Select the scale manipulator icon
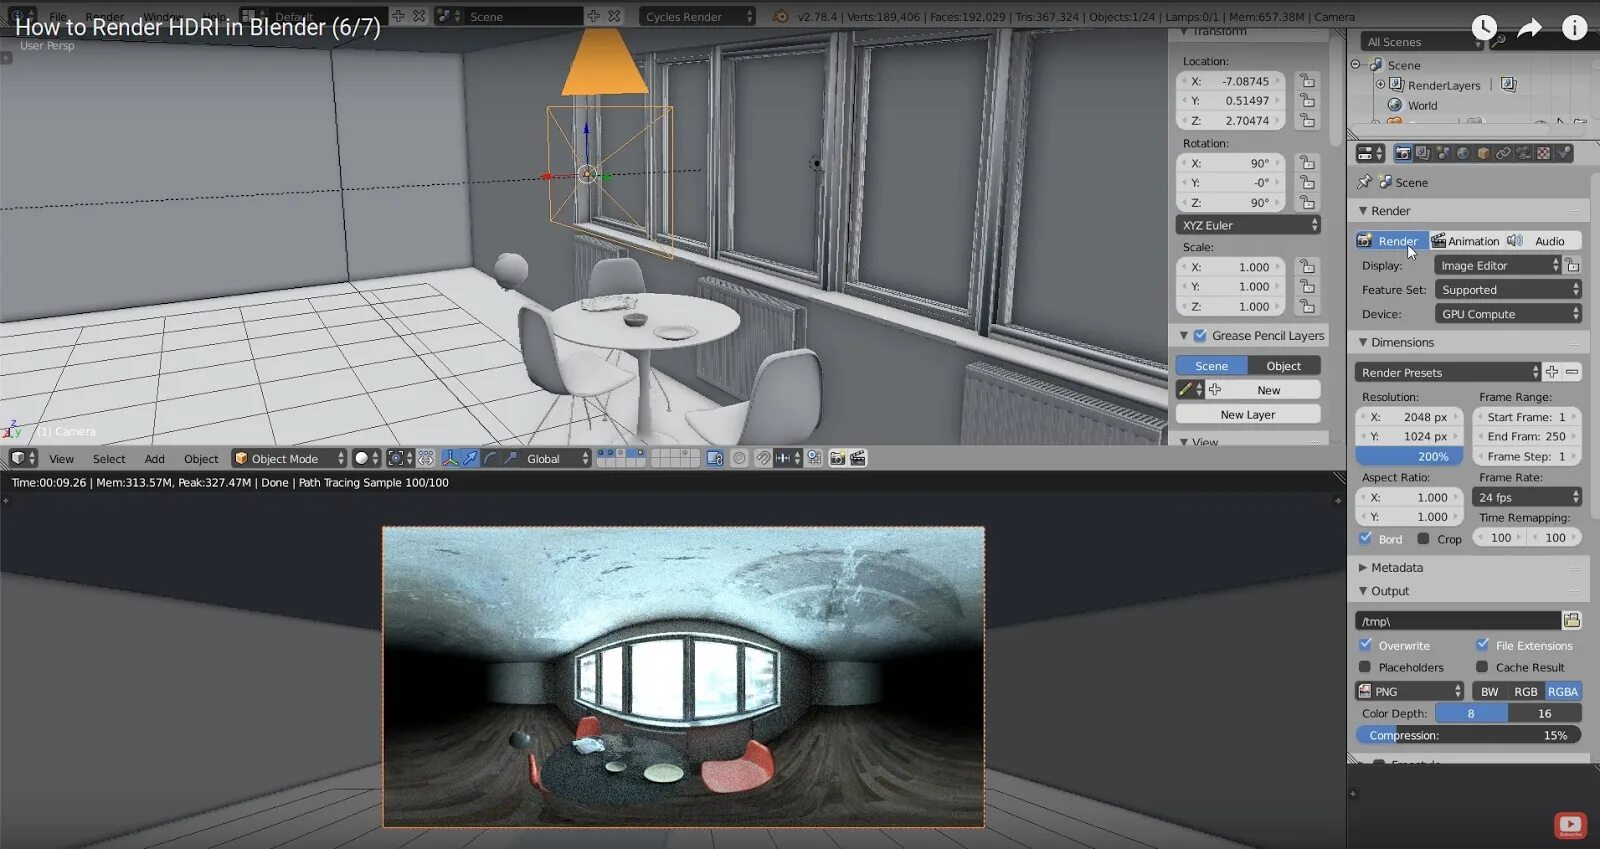Screen dimensions: 1600x849 (510, 458)
